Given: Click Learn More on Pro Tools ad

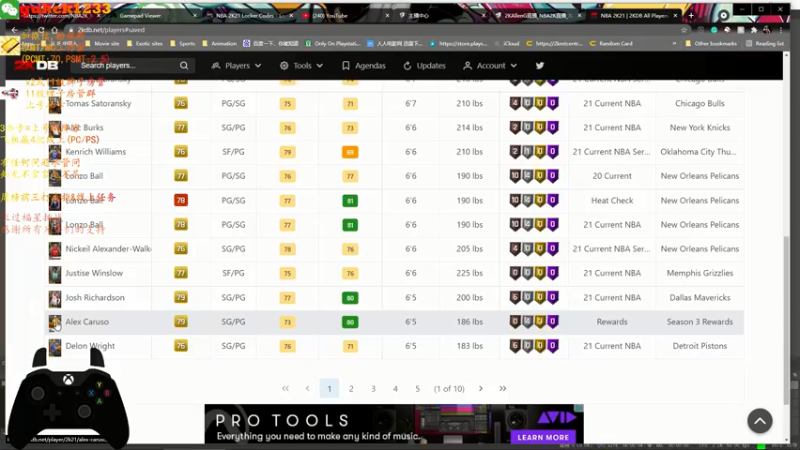Looking at the screenshot, I should [543, 437].
